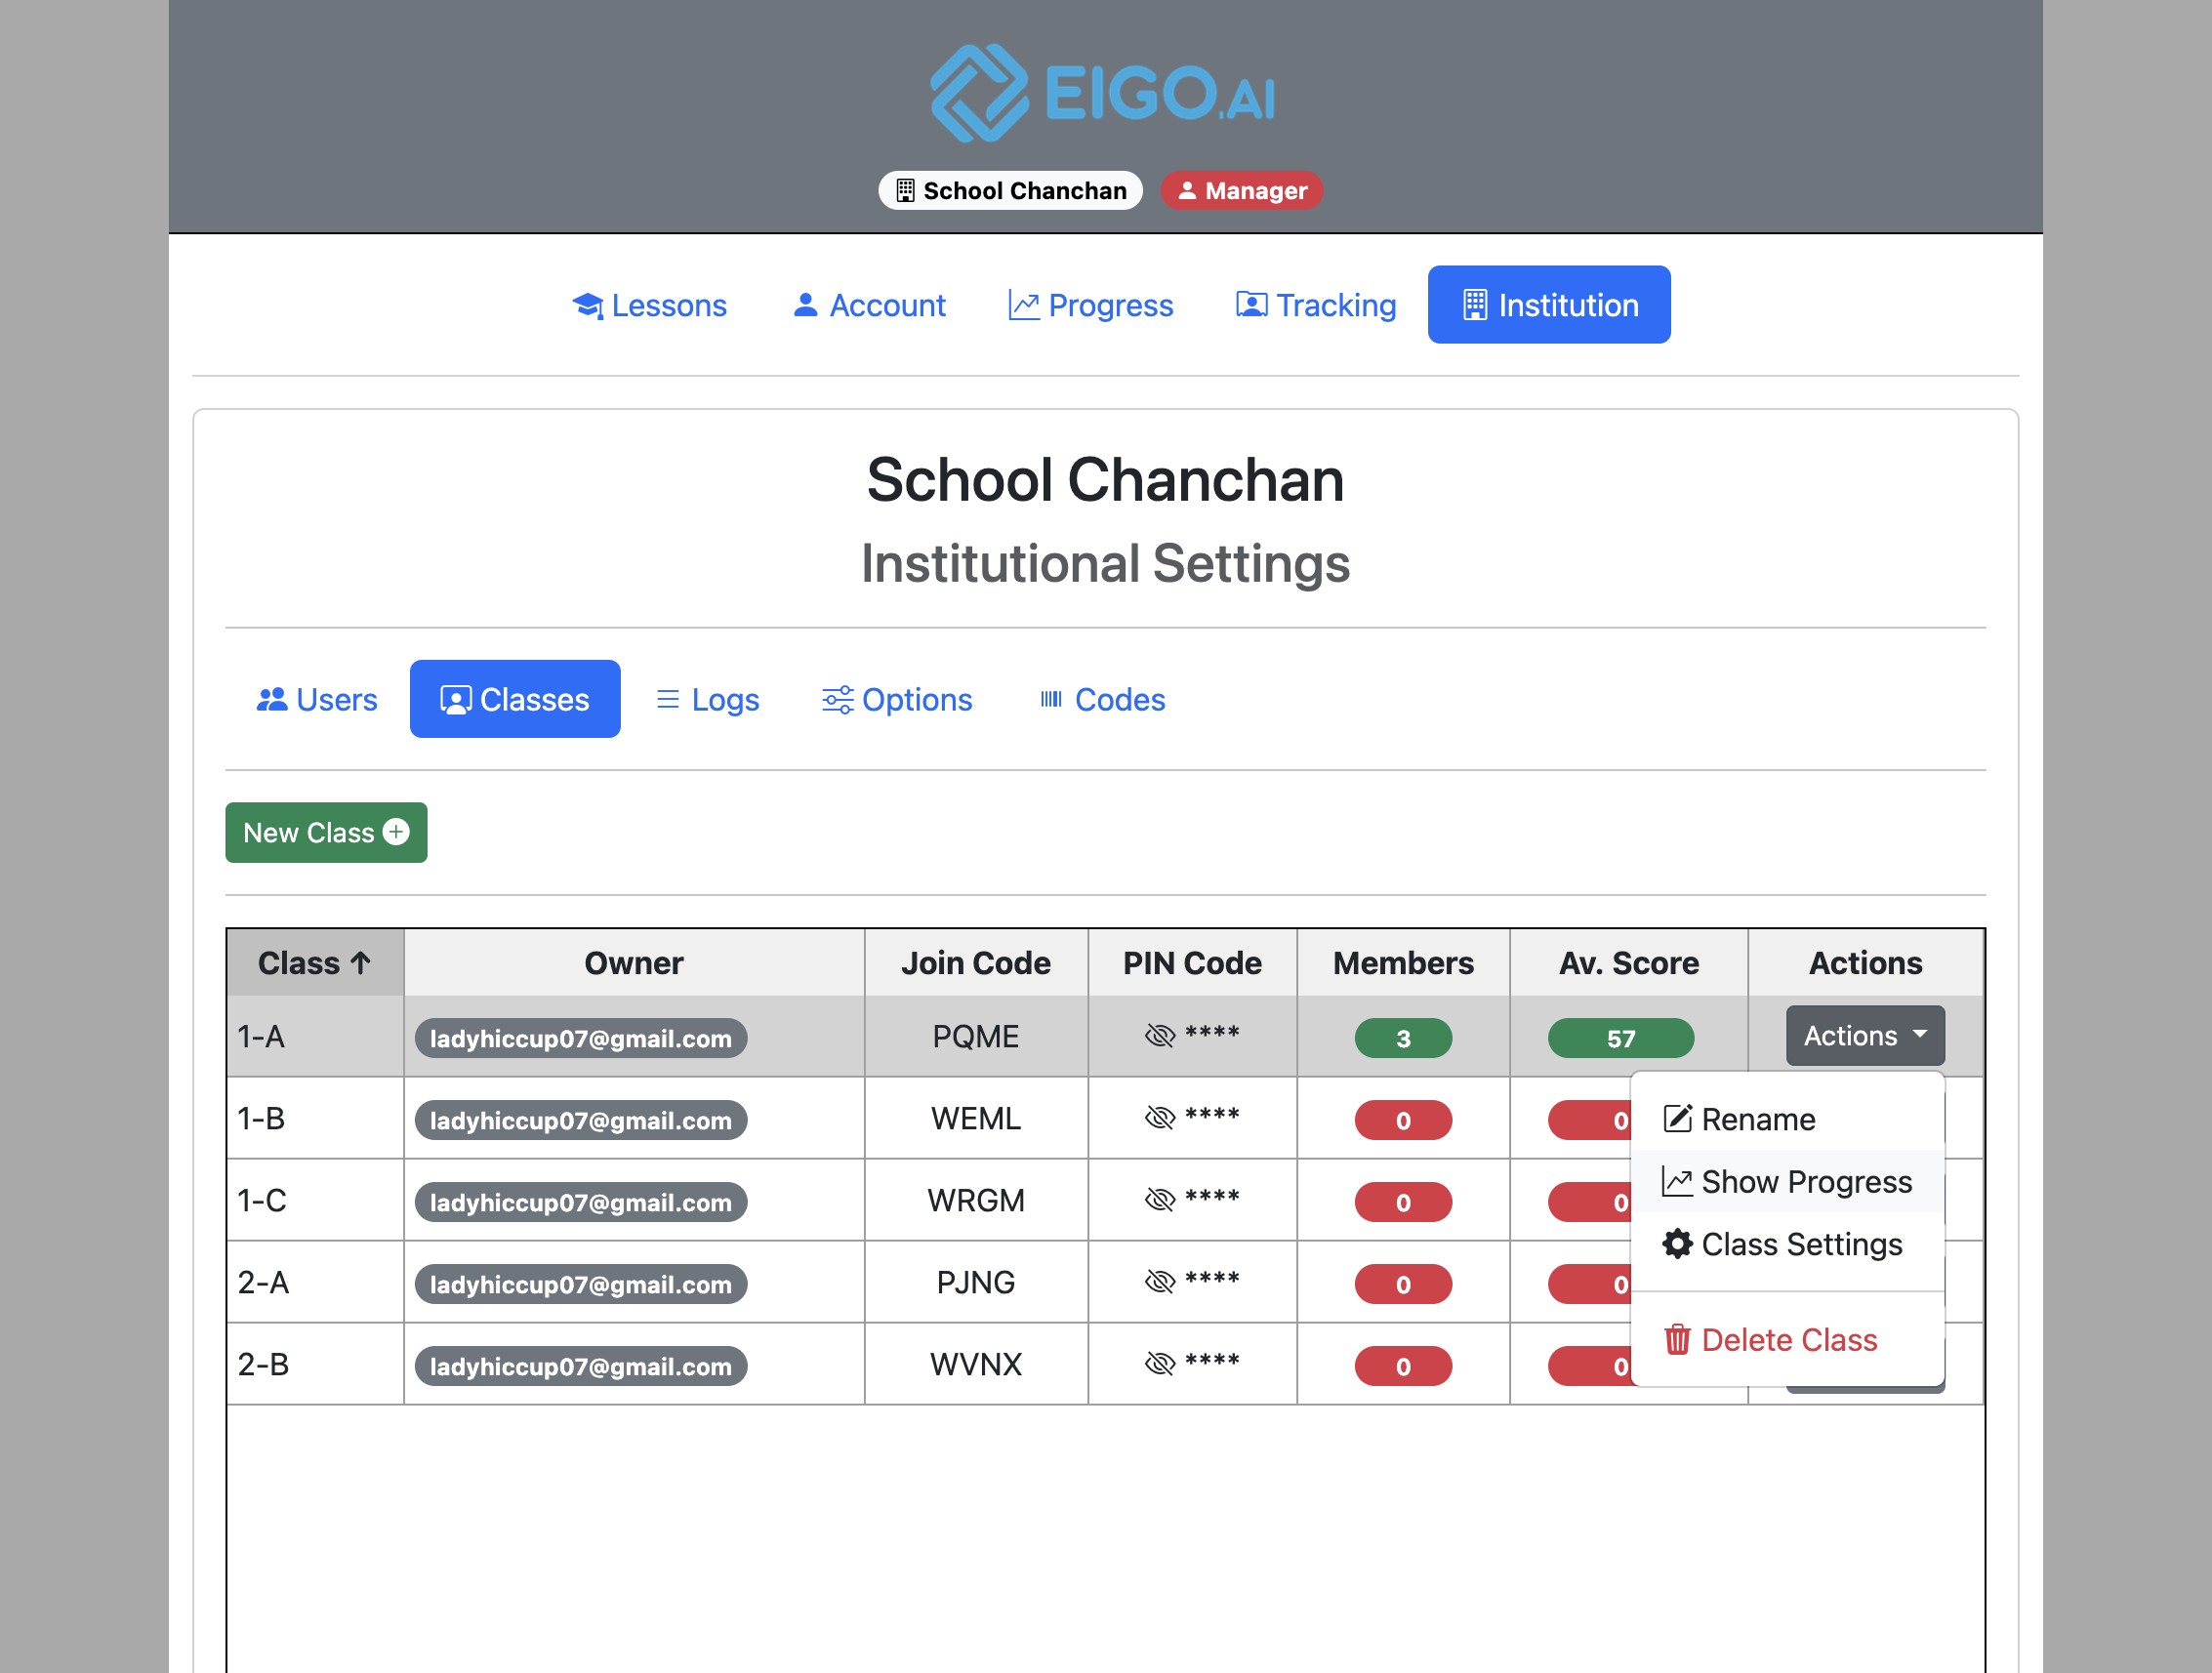
Task: Click join code WEML
Action: [x=976, y=1118]
